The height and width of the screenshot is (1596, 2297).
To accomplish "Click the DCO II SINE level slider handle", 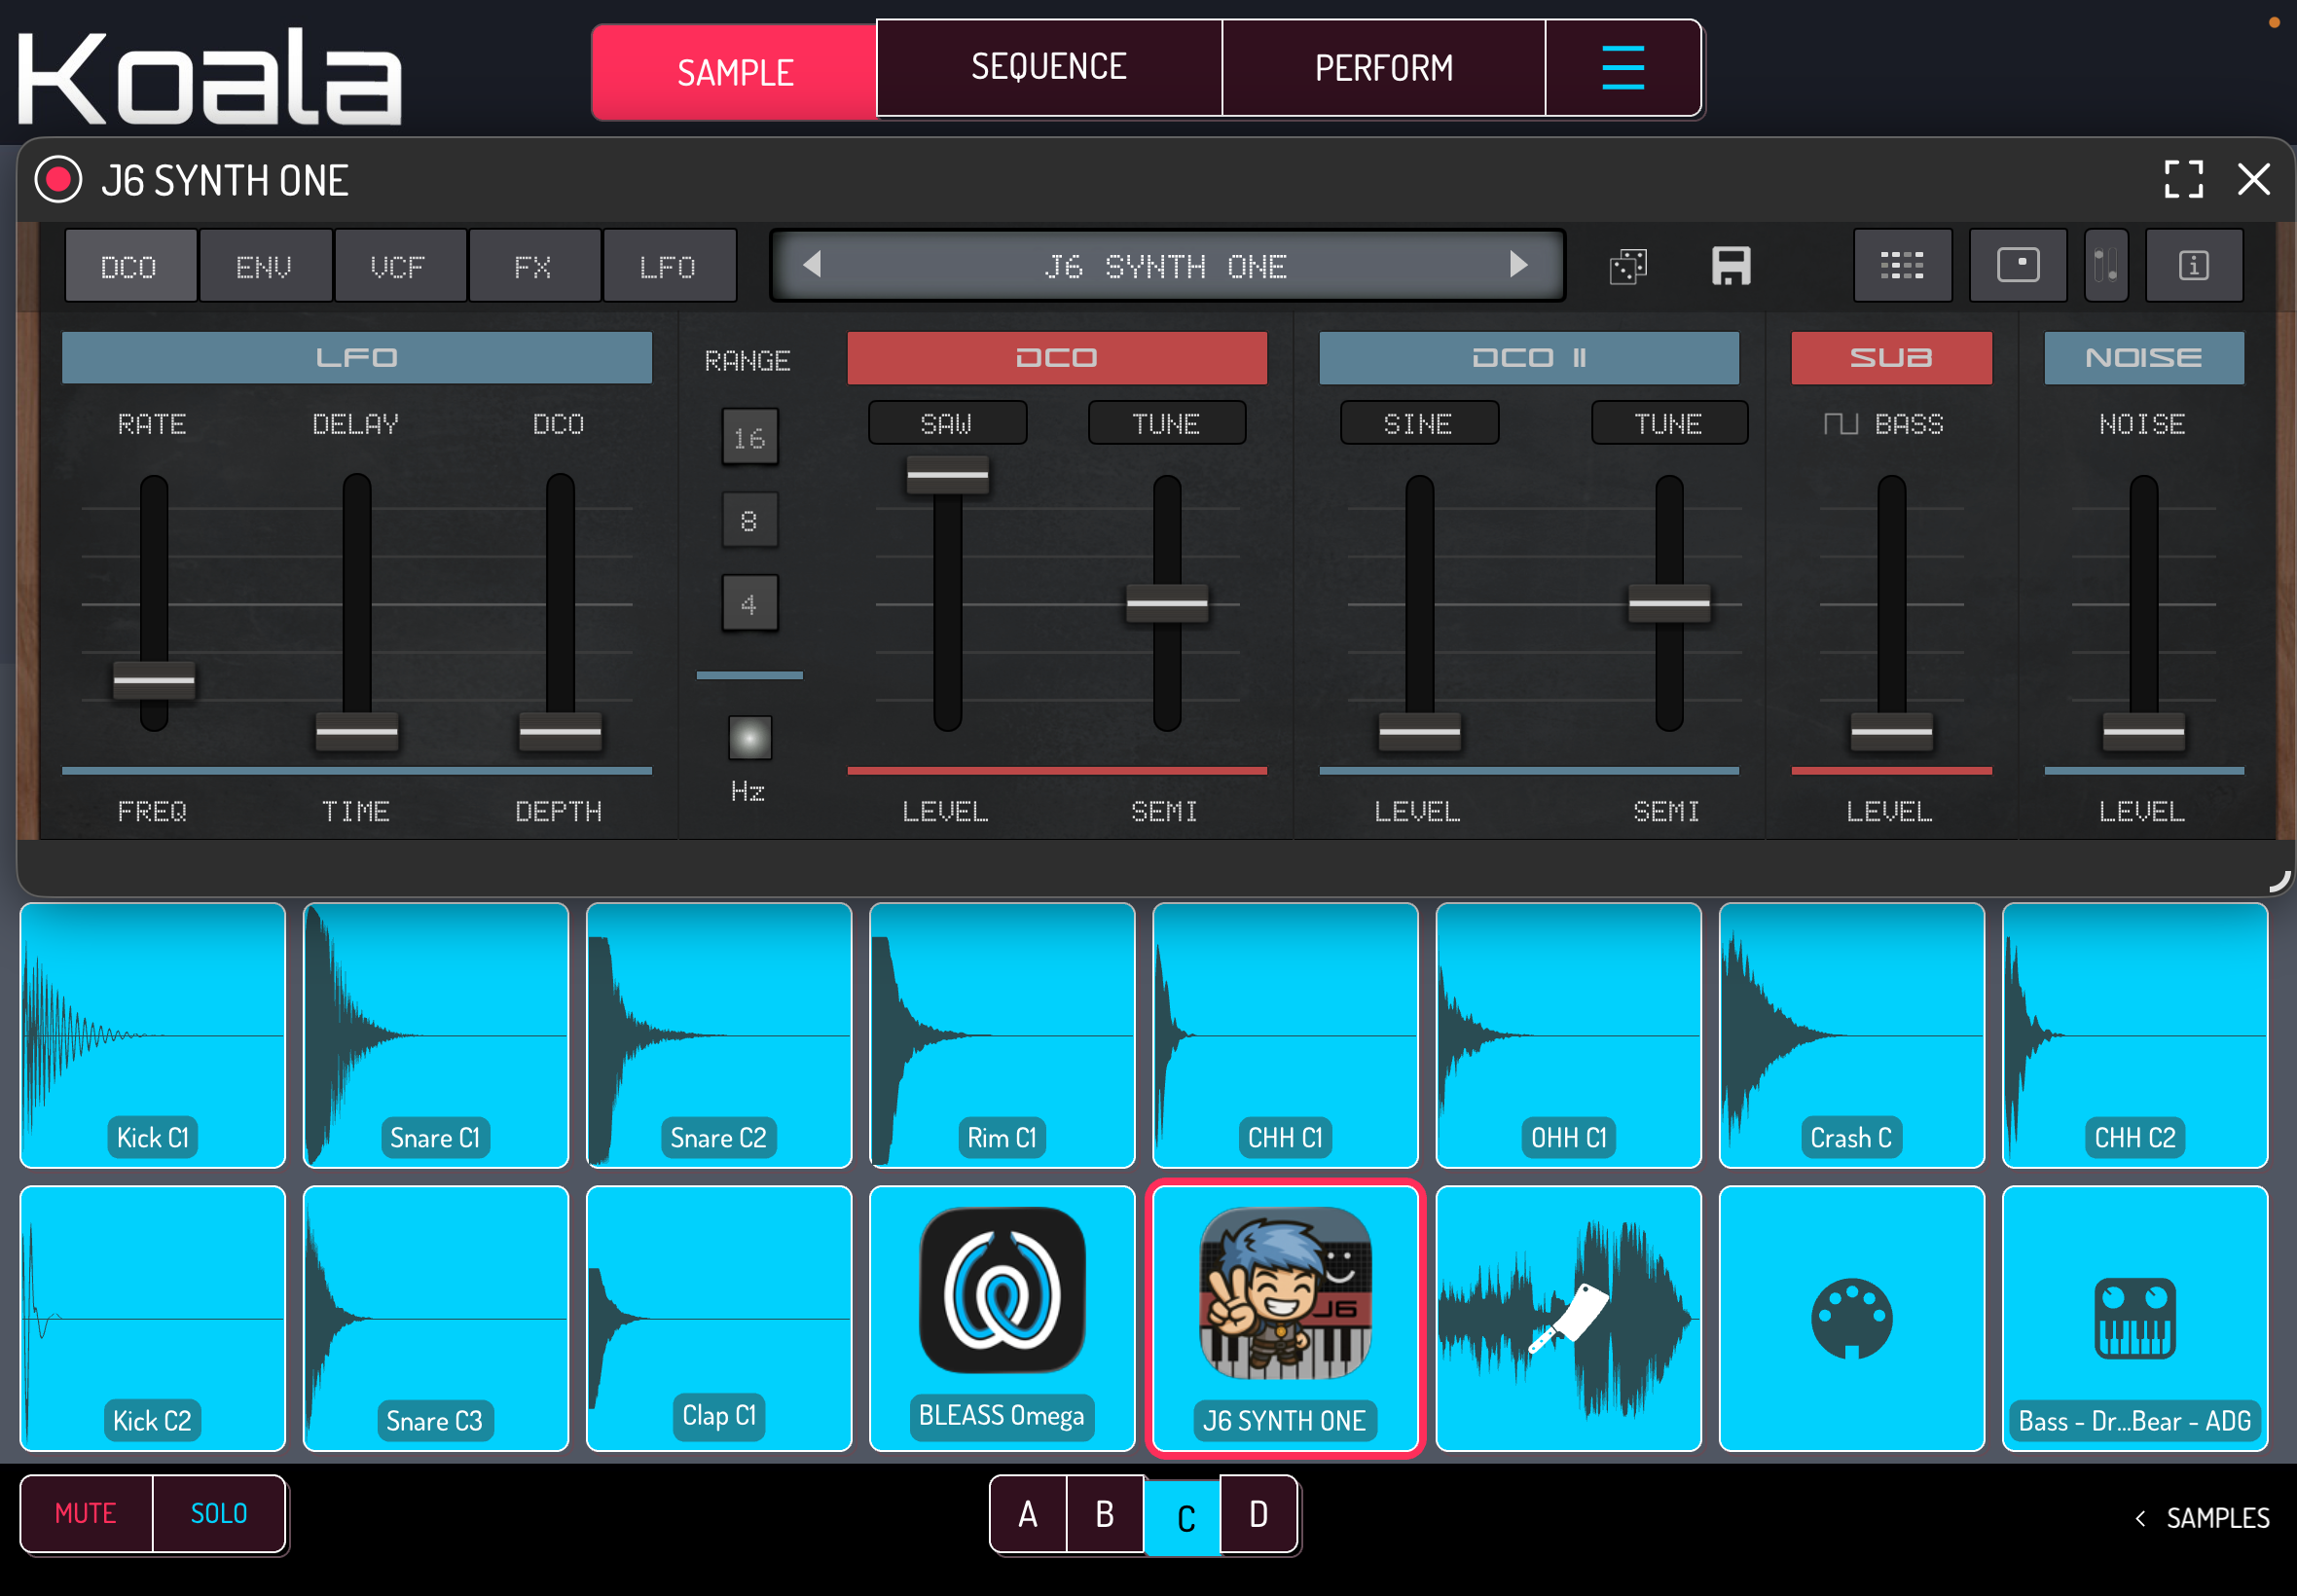I will [1419, 732].
